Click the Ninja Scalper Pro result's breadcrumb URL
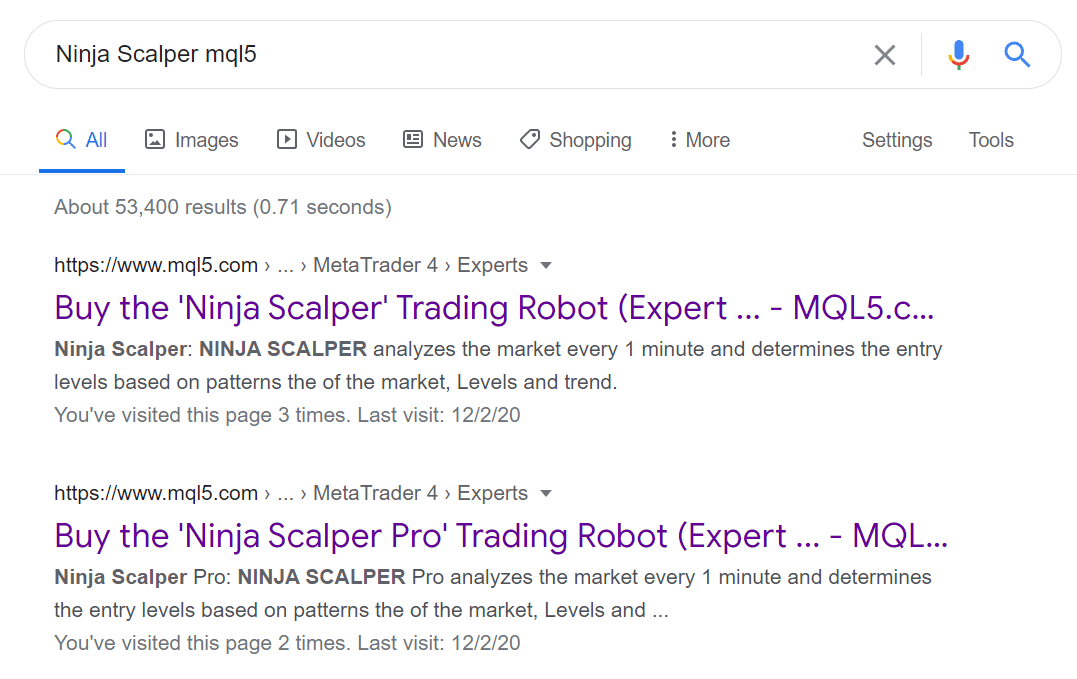The image size is (1077, 679). point(291,493)
